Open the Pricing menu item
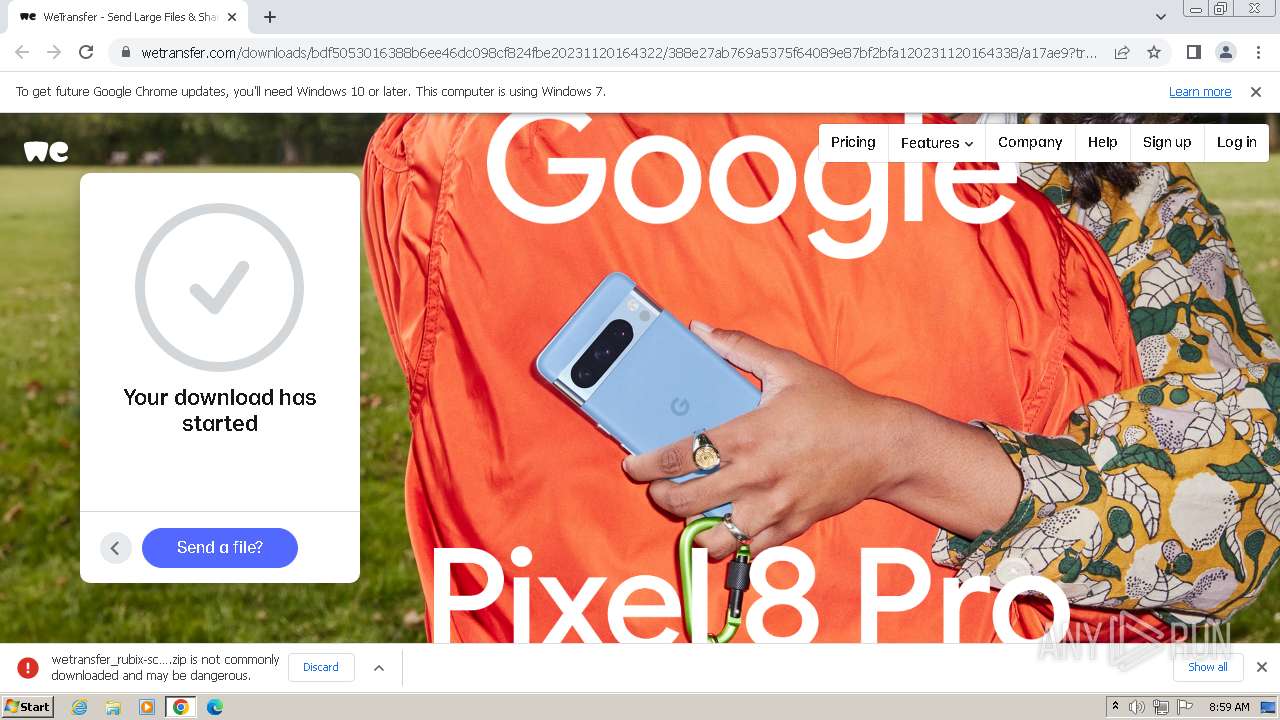1280x720 pixels. (853, 143)
